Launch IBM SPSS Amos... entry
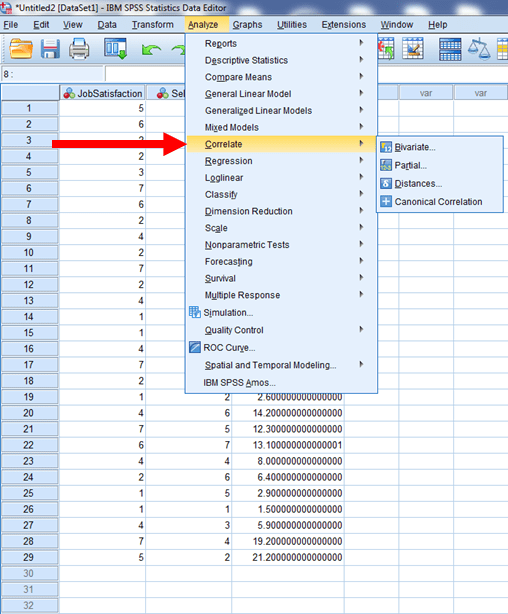 pyautogui.click(x=281, y=383)
